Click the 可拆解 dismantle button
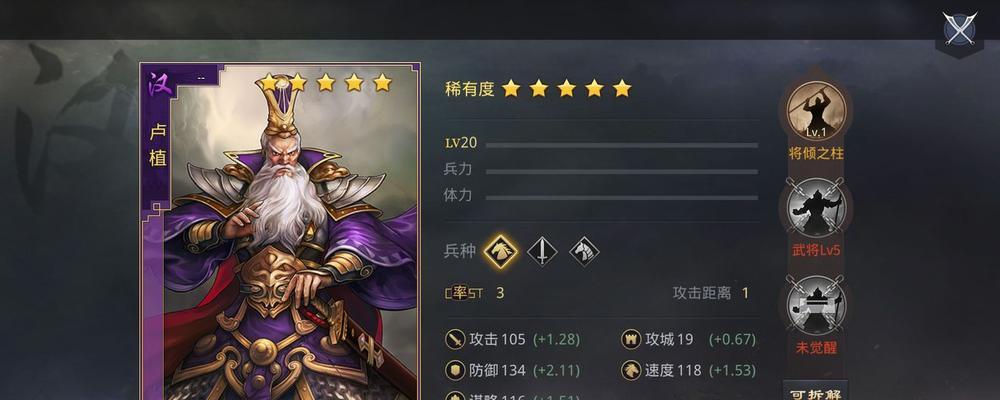 click(x=815, y=390)
